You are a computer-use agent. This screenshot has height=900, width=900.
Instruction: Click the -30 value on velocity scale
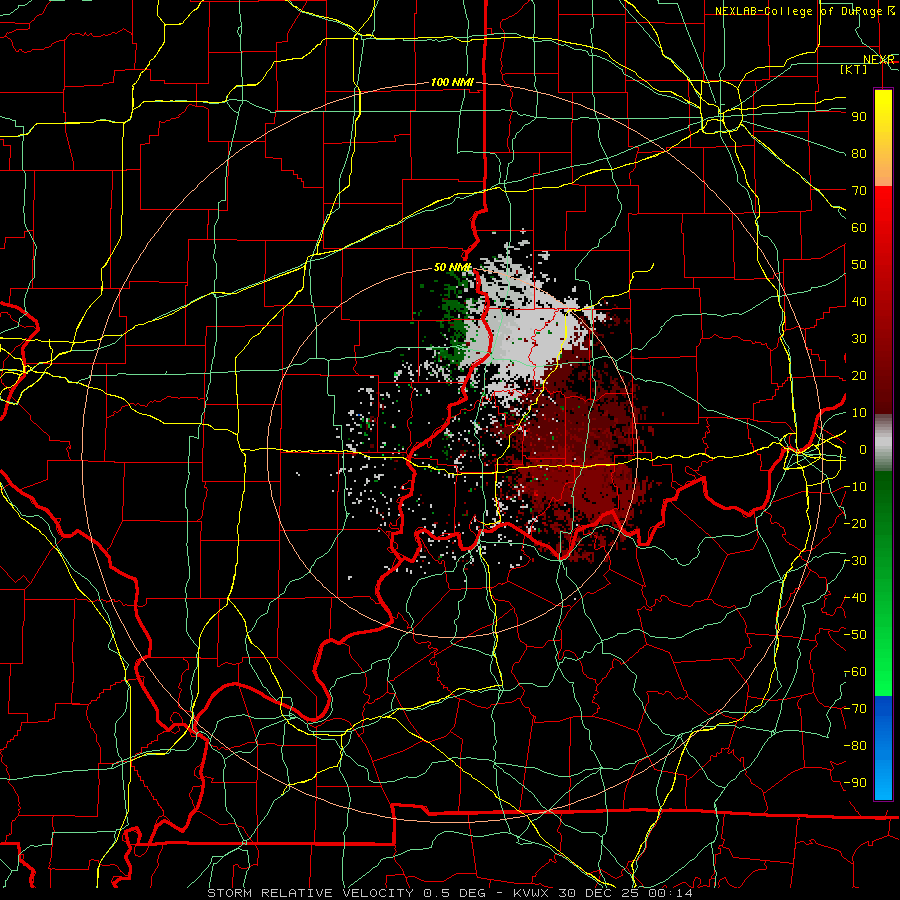pos(855,561)
